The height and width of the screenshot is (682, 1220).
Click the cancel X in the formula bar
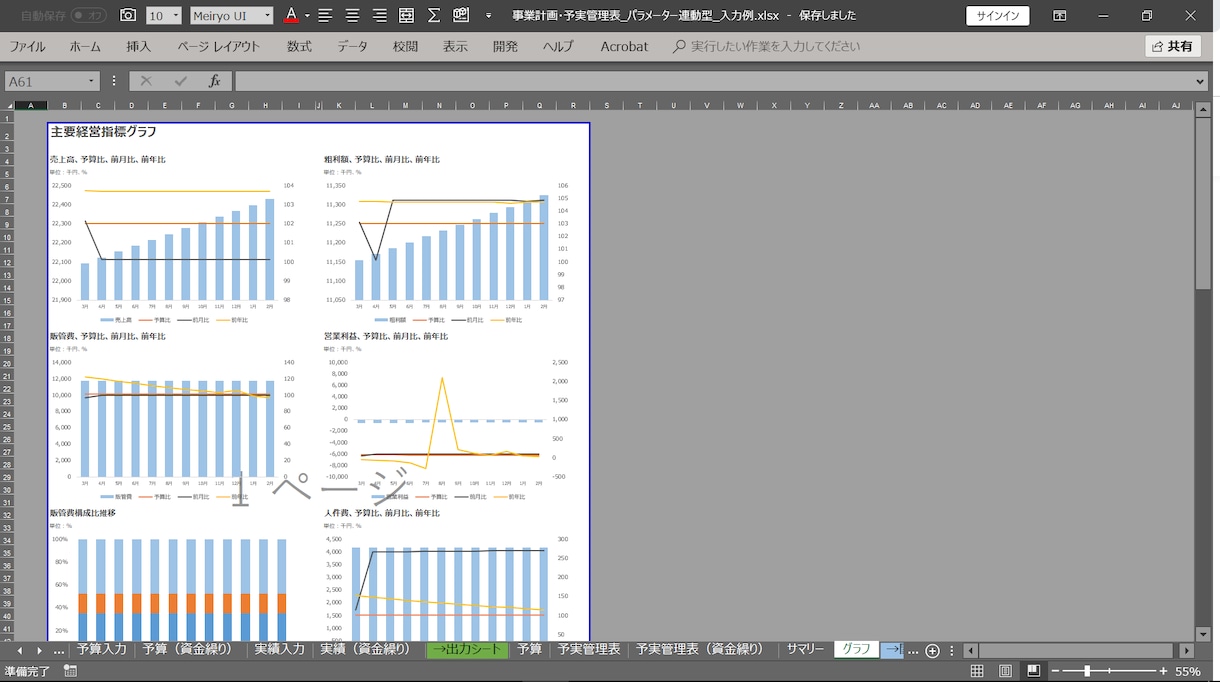tap(146, 81)
